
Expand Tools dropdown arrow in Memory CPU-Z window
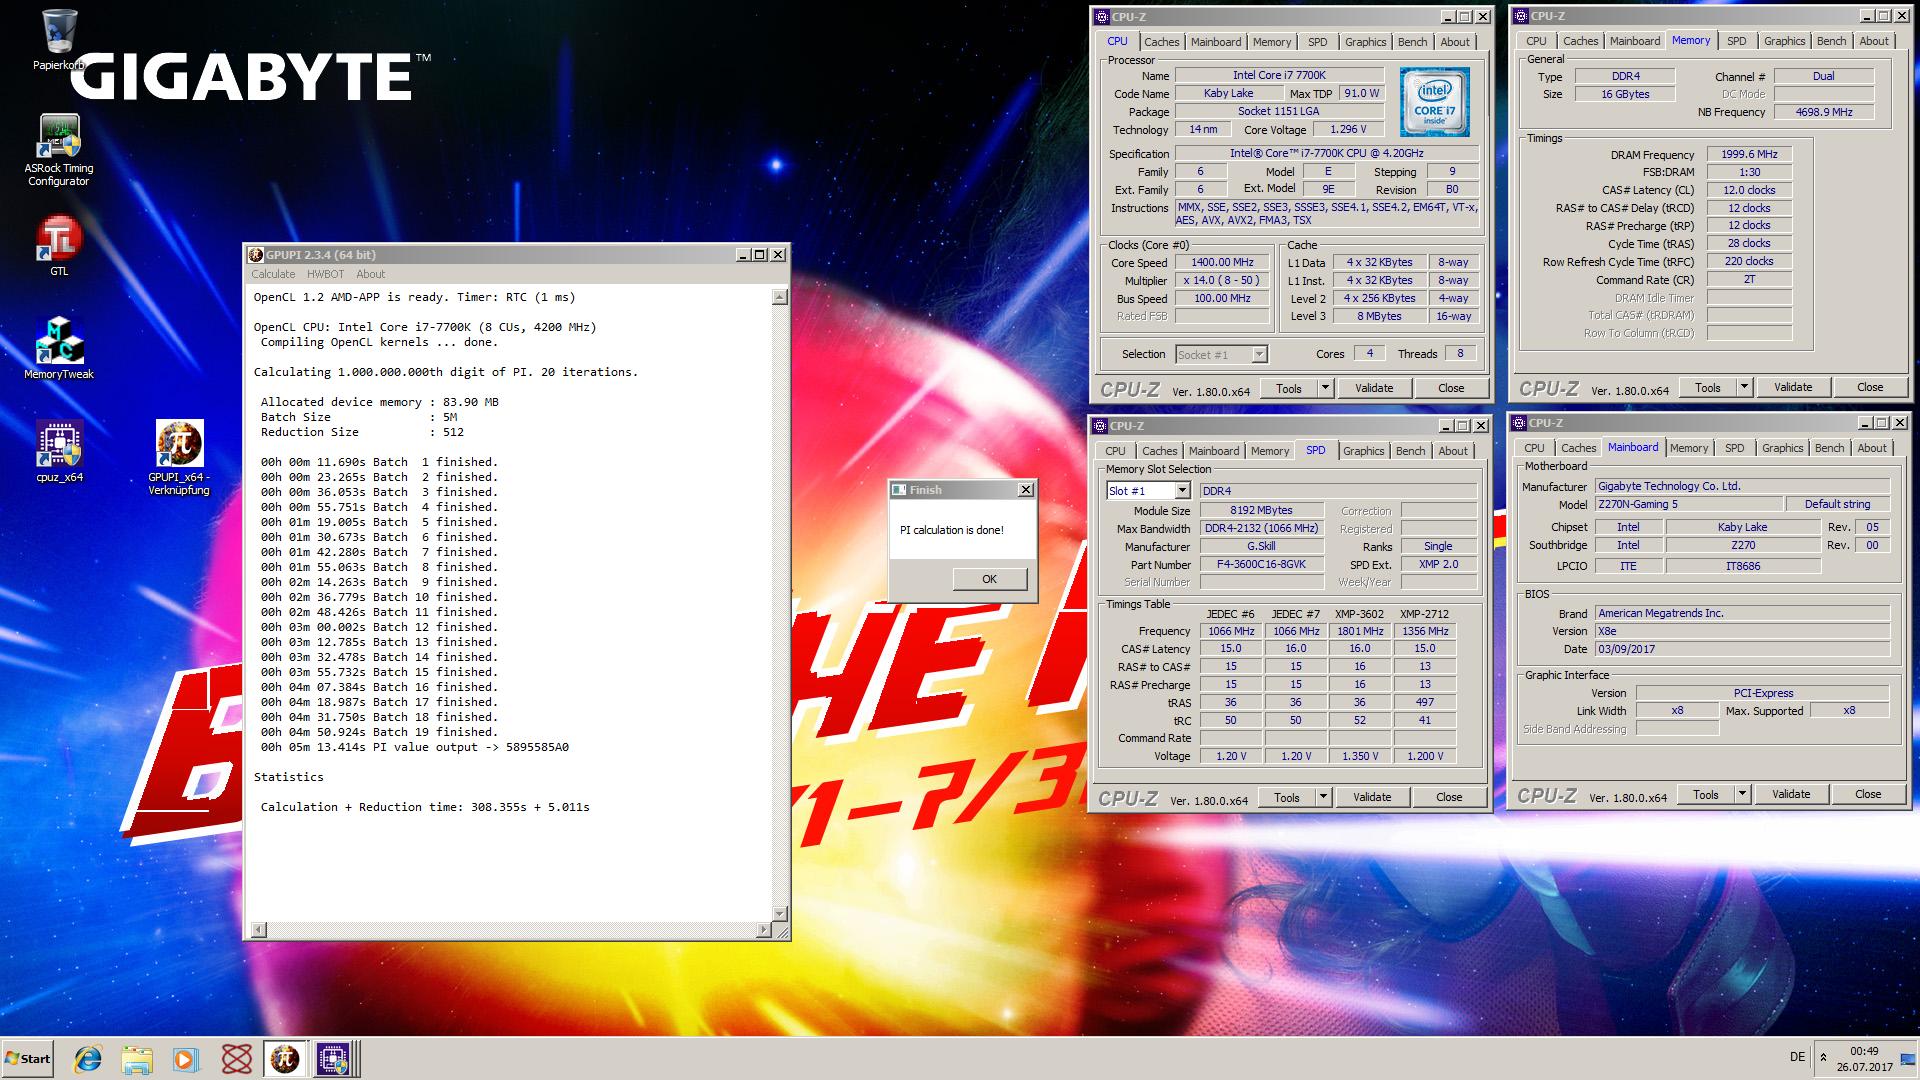[x=1744, y=387]
